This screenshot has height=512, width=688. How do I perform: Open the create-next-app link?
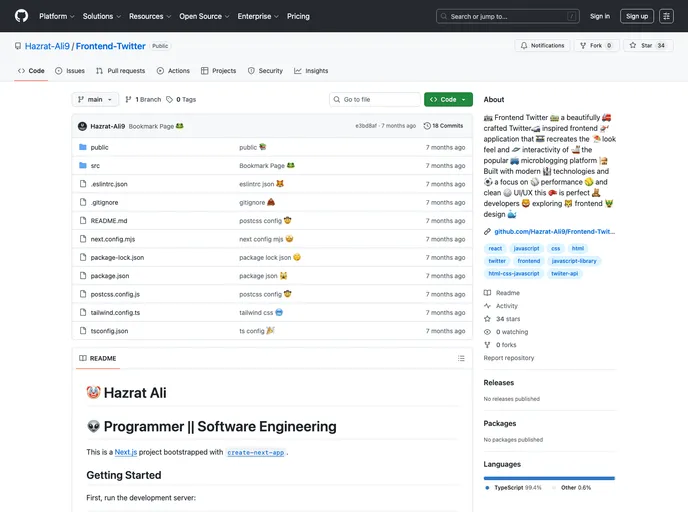point(256,452)
